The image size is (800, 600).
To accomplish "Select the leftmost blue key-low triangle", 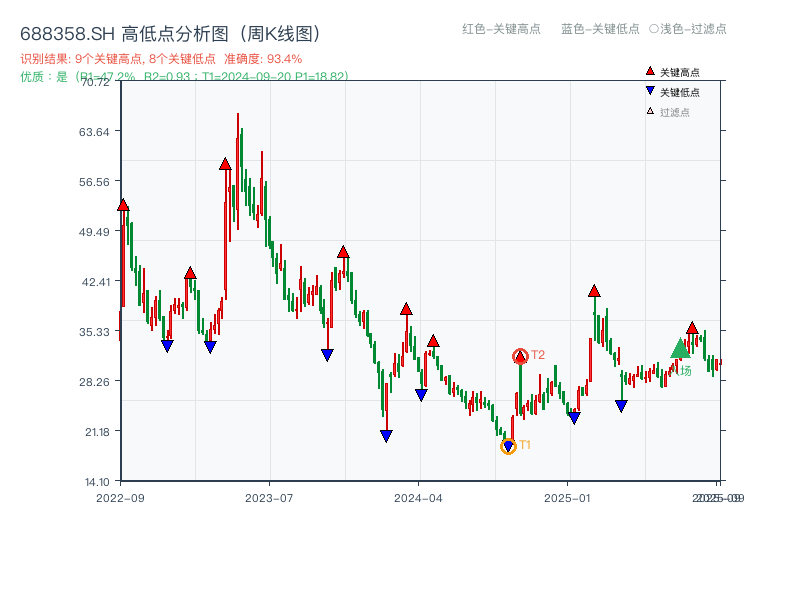I will (167, 346).
